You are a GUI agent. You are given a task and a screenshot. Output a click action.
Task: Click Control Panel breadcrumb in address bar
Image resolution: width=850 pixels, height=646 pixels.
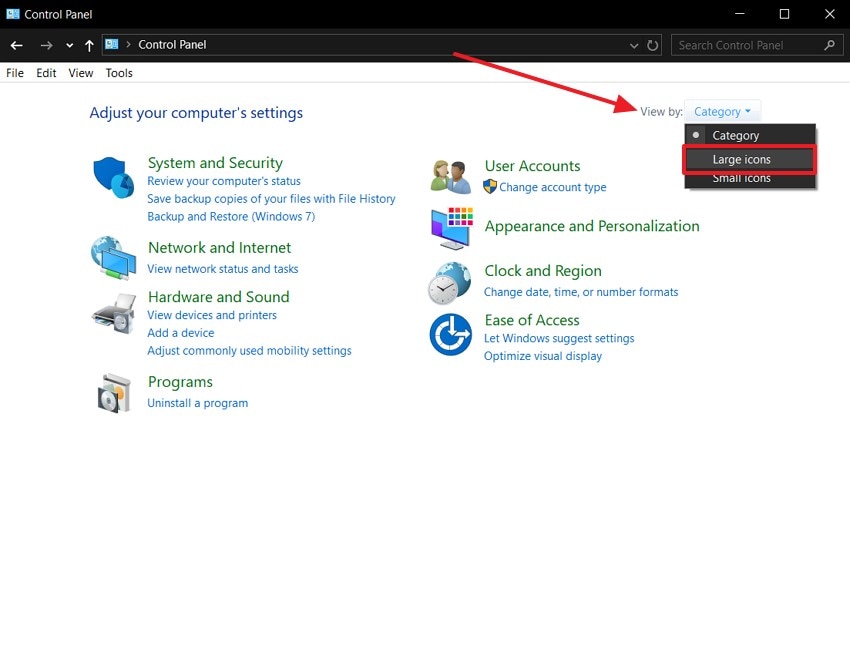172,44
